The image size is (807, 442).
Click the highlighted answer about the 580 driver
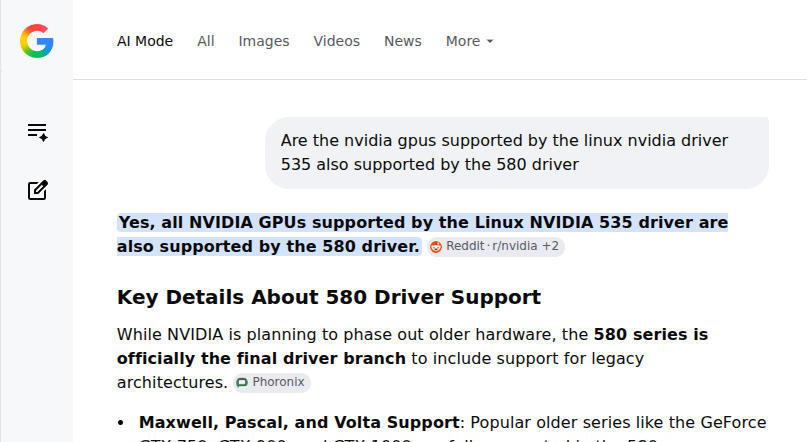coord(422,234)
